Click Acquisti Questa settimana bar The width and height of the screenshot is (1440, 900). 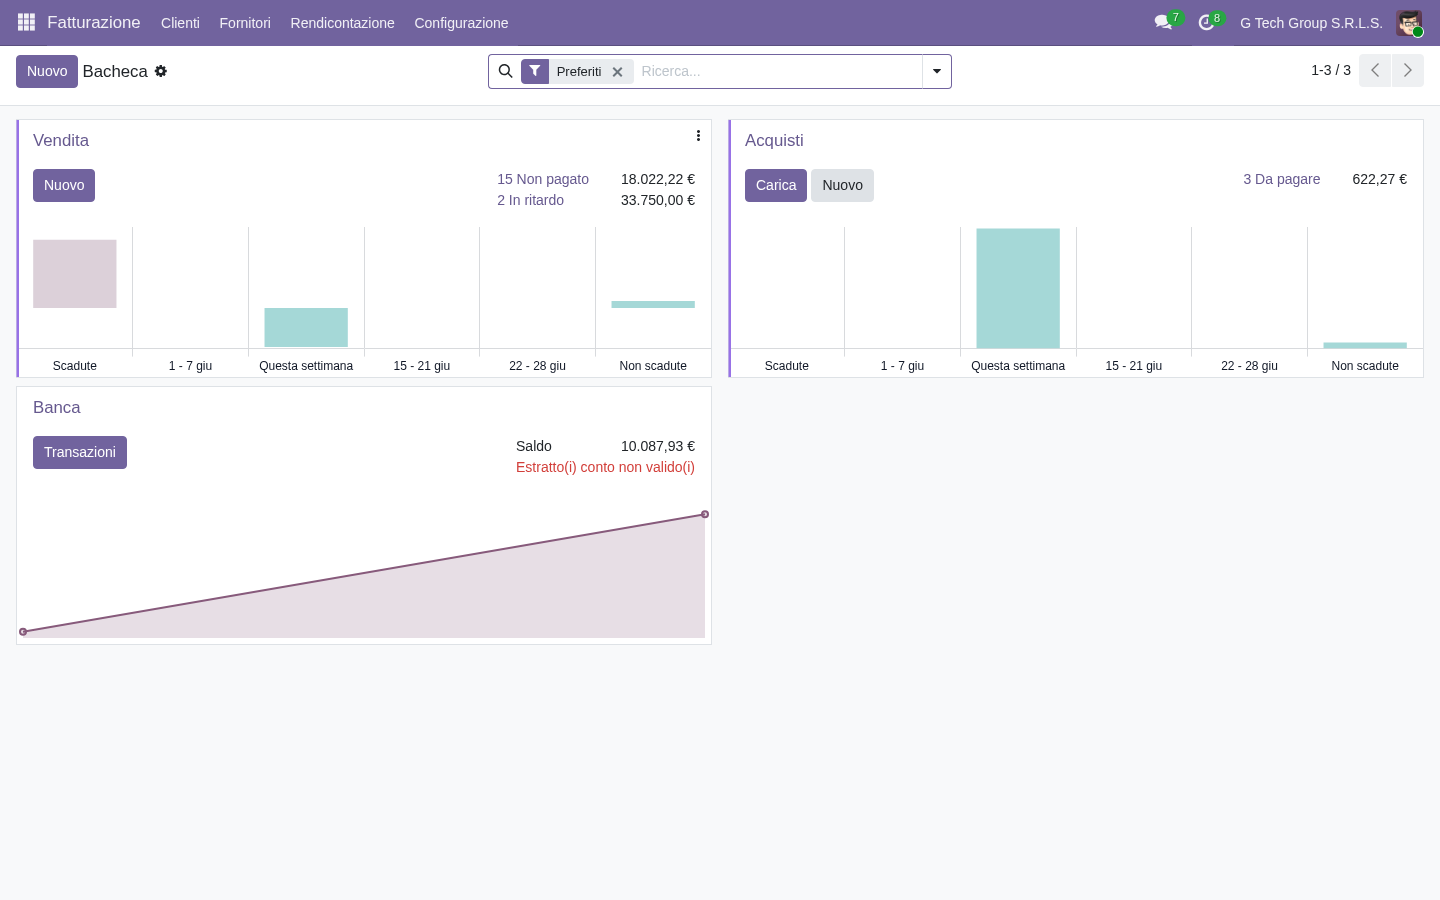tap(1018, 288)
